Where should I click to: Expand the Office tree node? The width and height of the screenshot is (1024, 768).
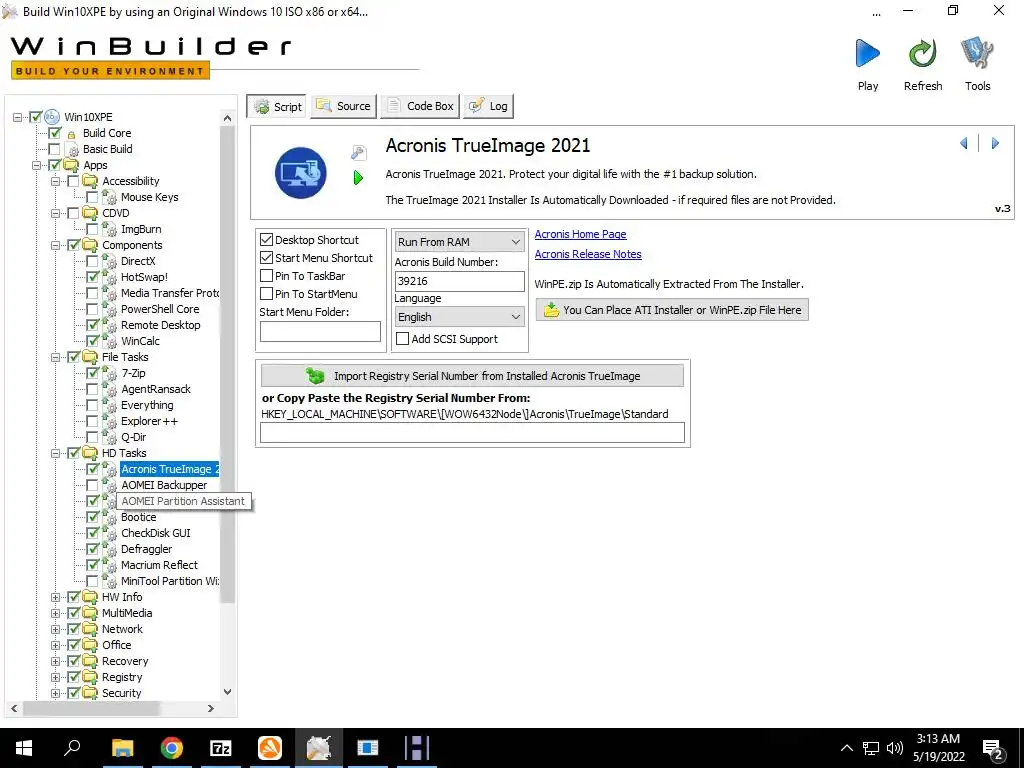tap(56, 645)
